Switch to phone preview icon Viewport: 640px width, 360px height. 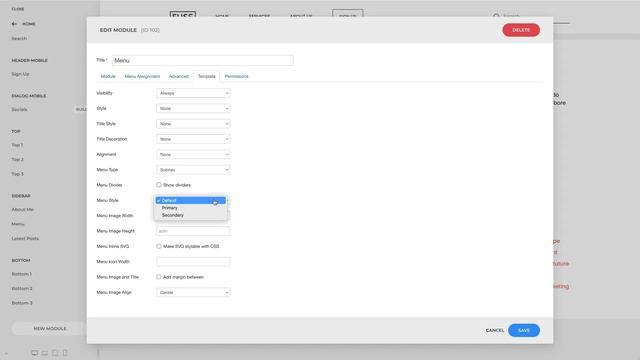point(64,353)
